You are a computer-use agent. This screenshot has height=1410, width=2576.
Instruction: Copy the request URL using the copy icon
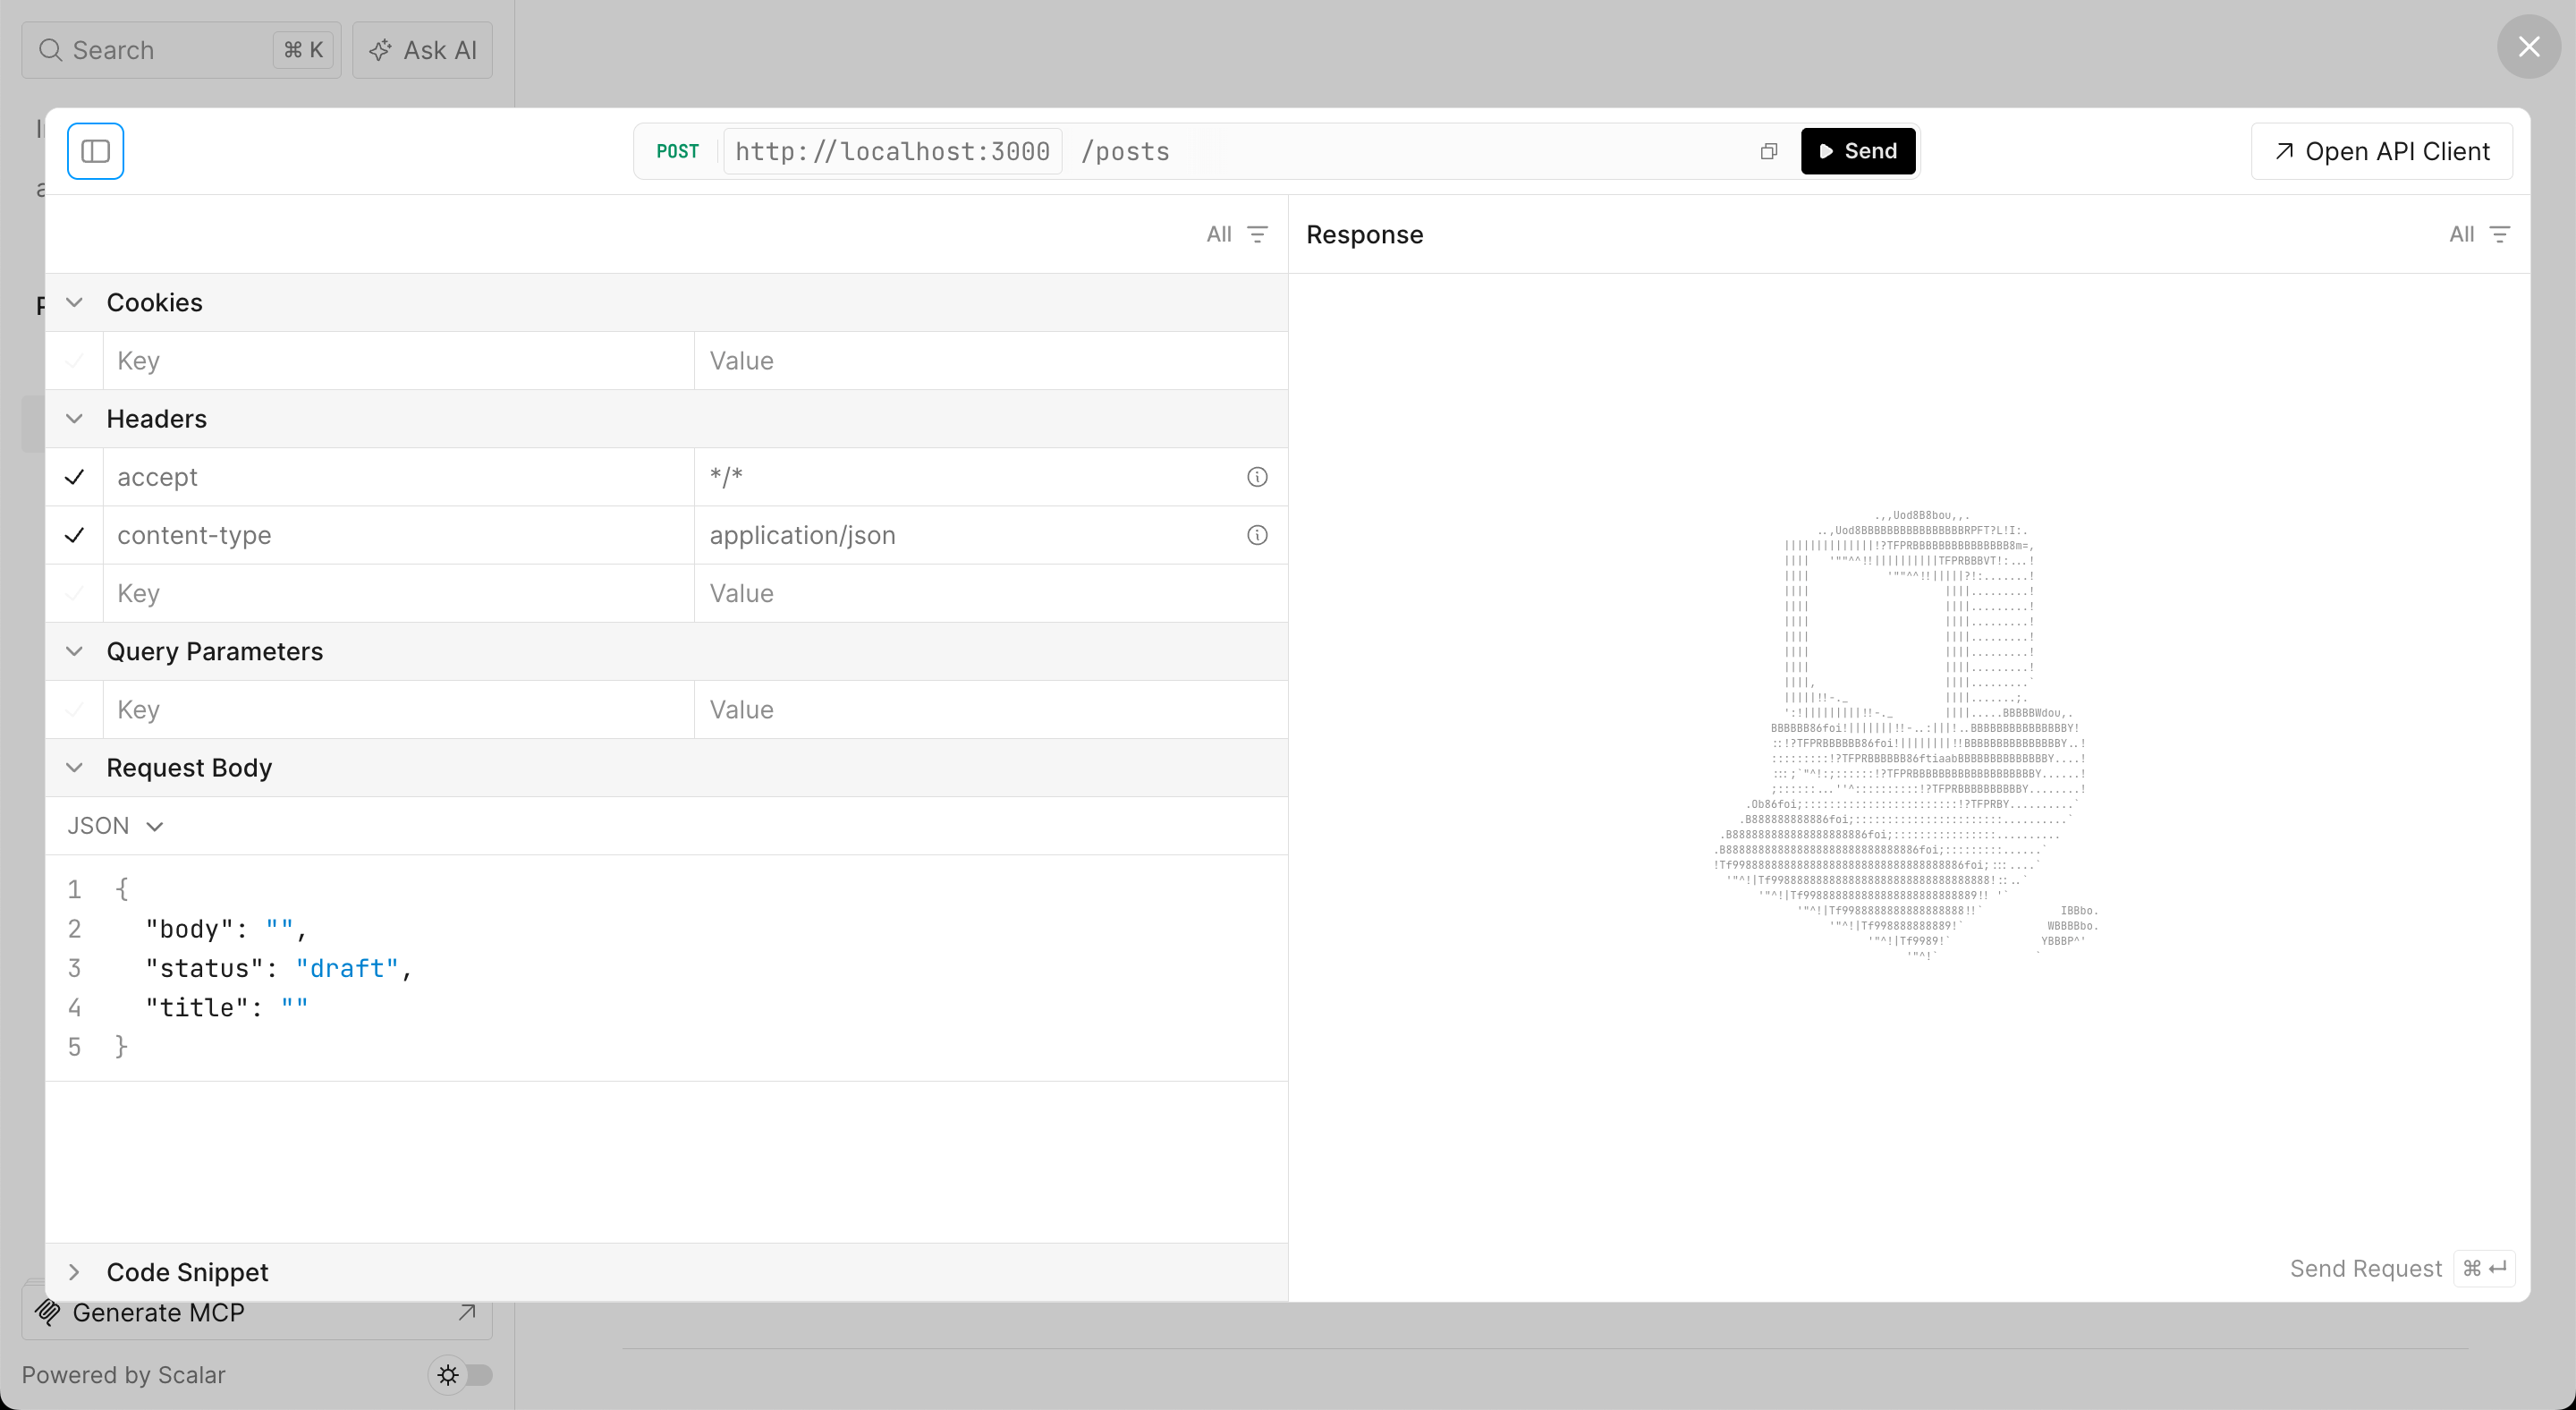tap(1768, 151)
